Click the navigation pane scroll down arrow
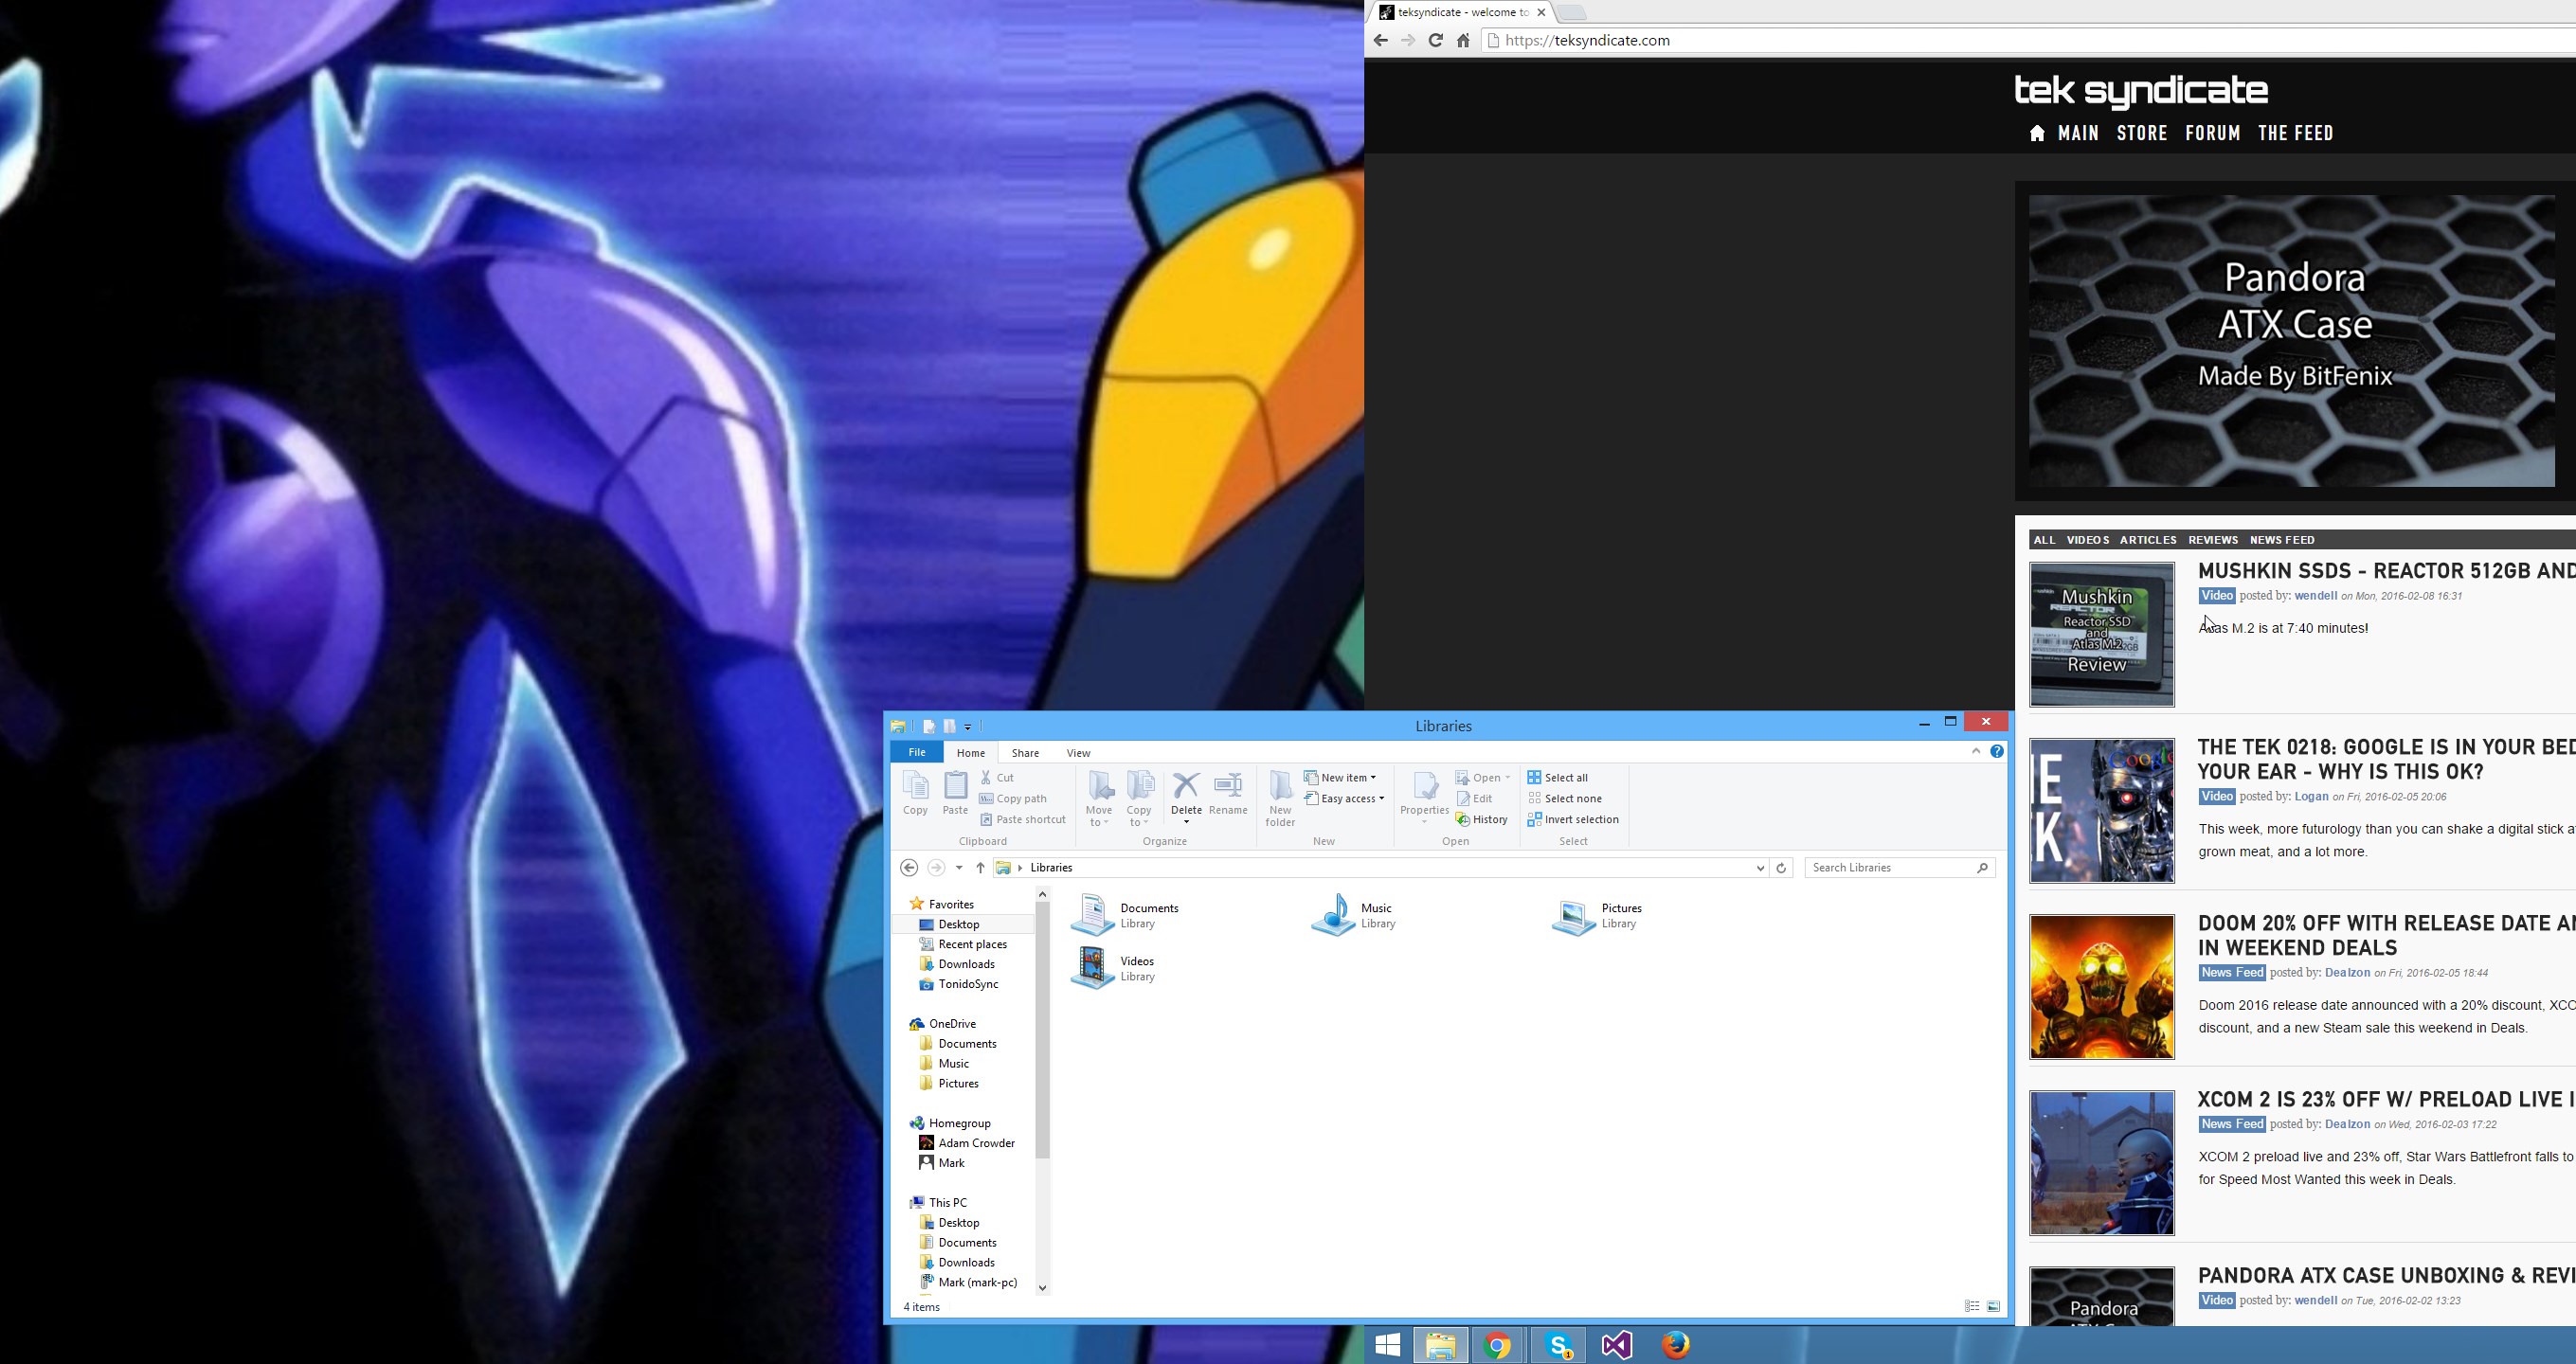 [x=1042, y=1288]
